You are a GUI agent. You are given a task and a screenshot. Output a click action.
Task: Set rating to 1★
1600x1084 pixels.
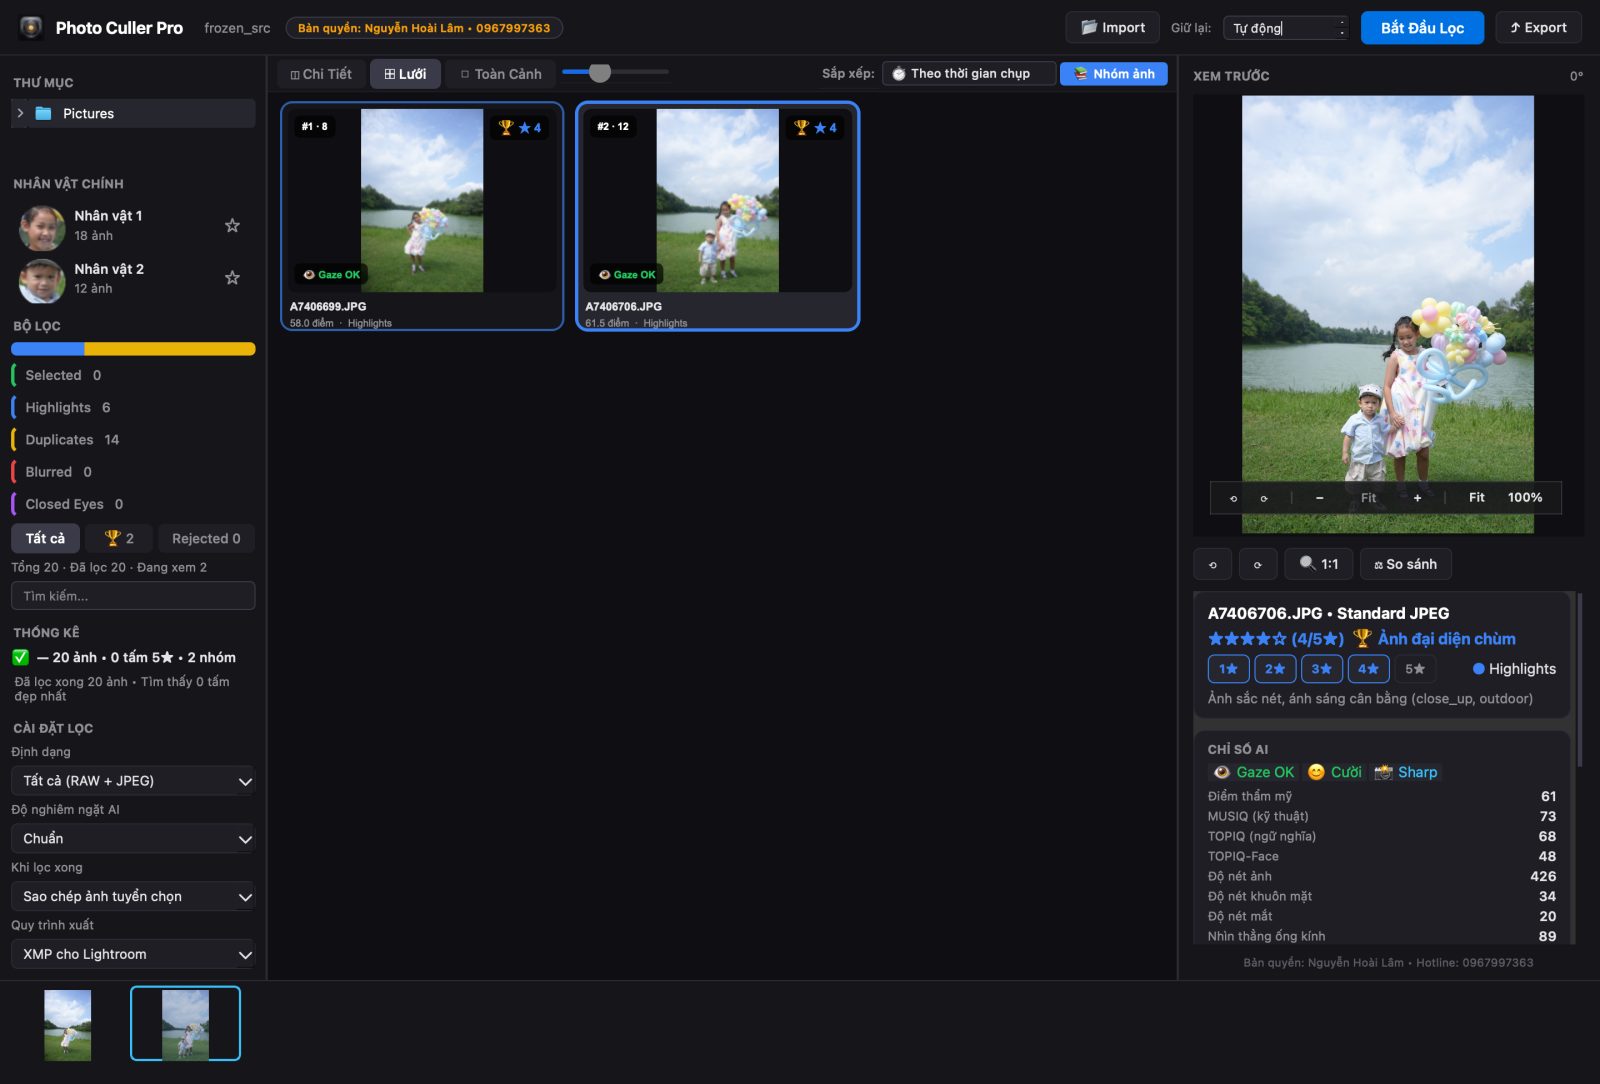tap(1228, 669)
